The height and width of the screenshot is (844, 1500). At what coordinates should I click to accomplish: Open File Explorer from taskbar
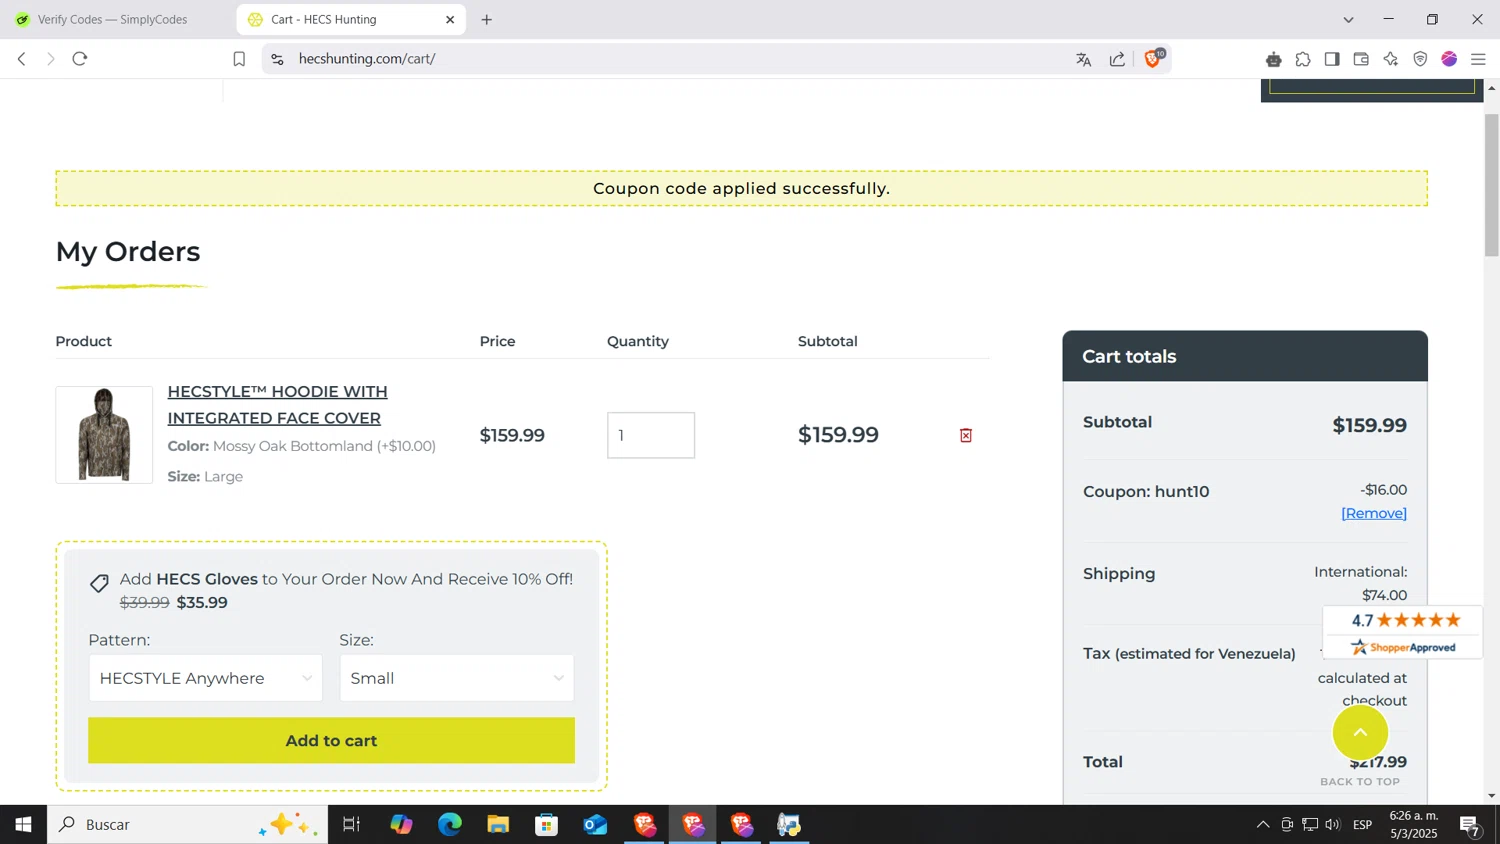(498, 825)
